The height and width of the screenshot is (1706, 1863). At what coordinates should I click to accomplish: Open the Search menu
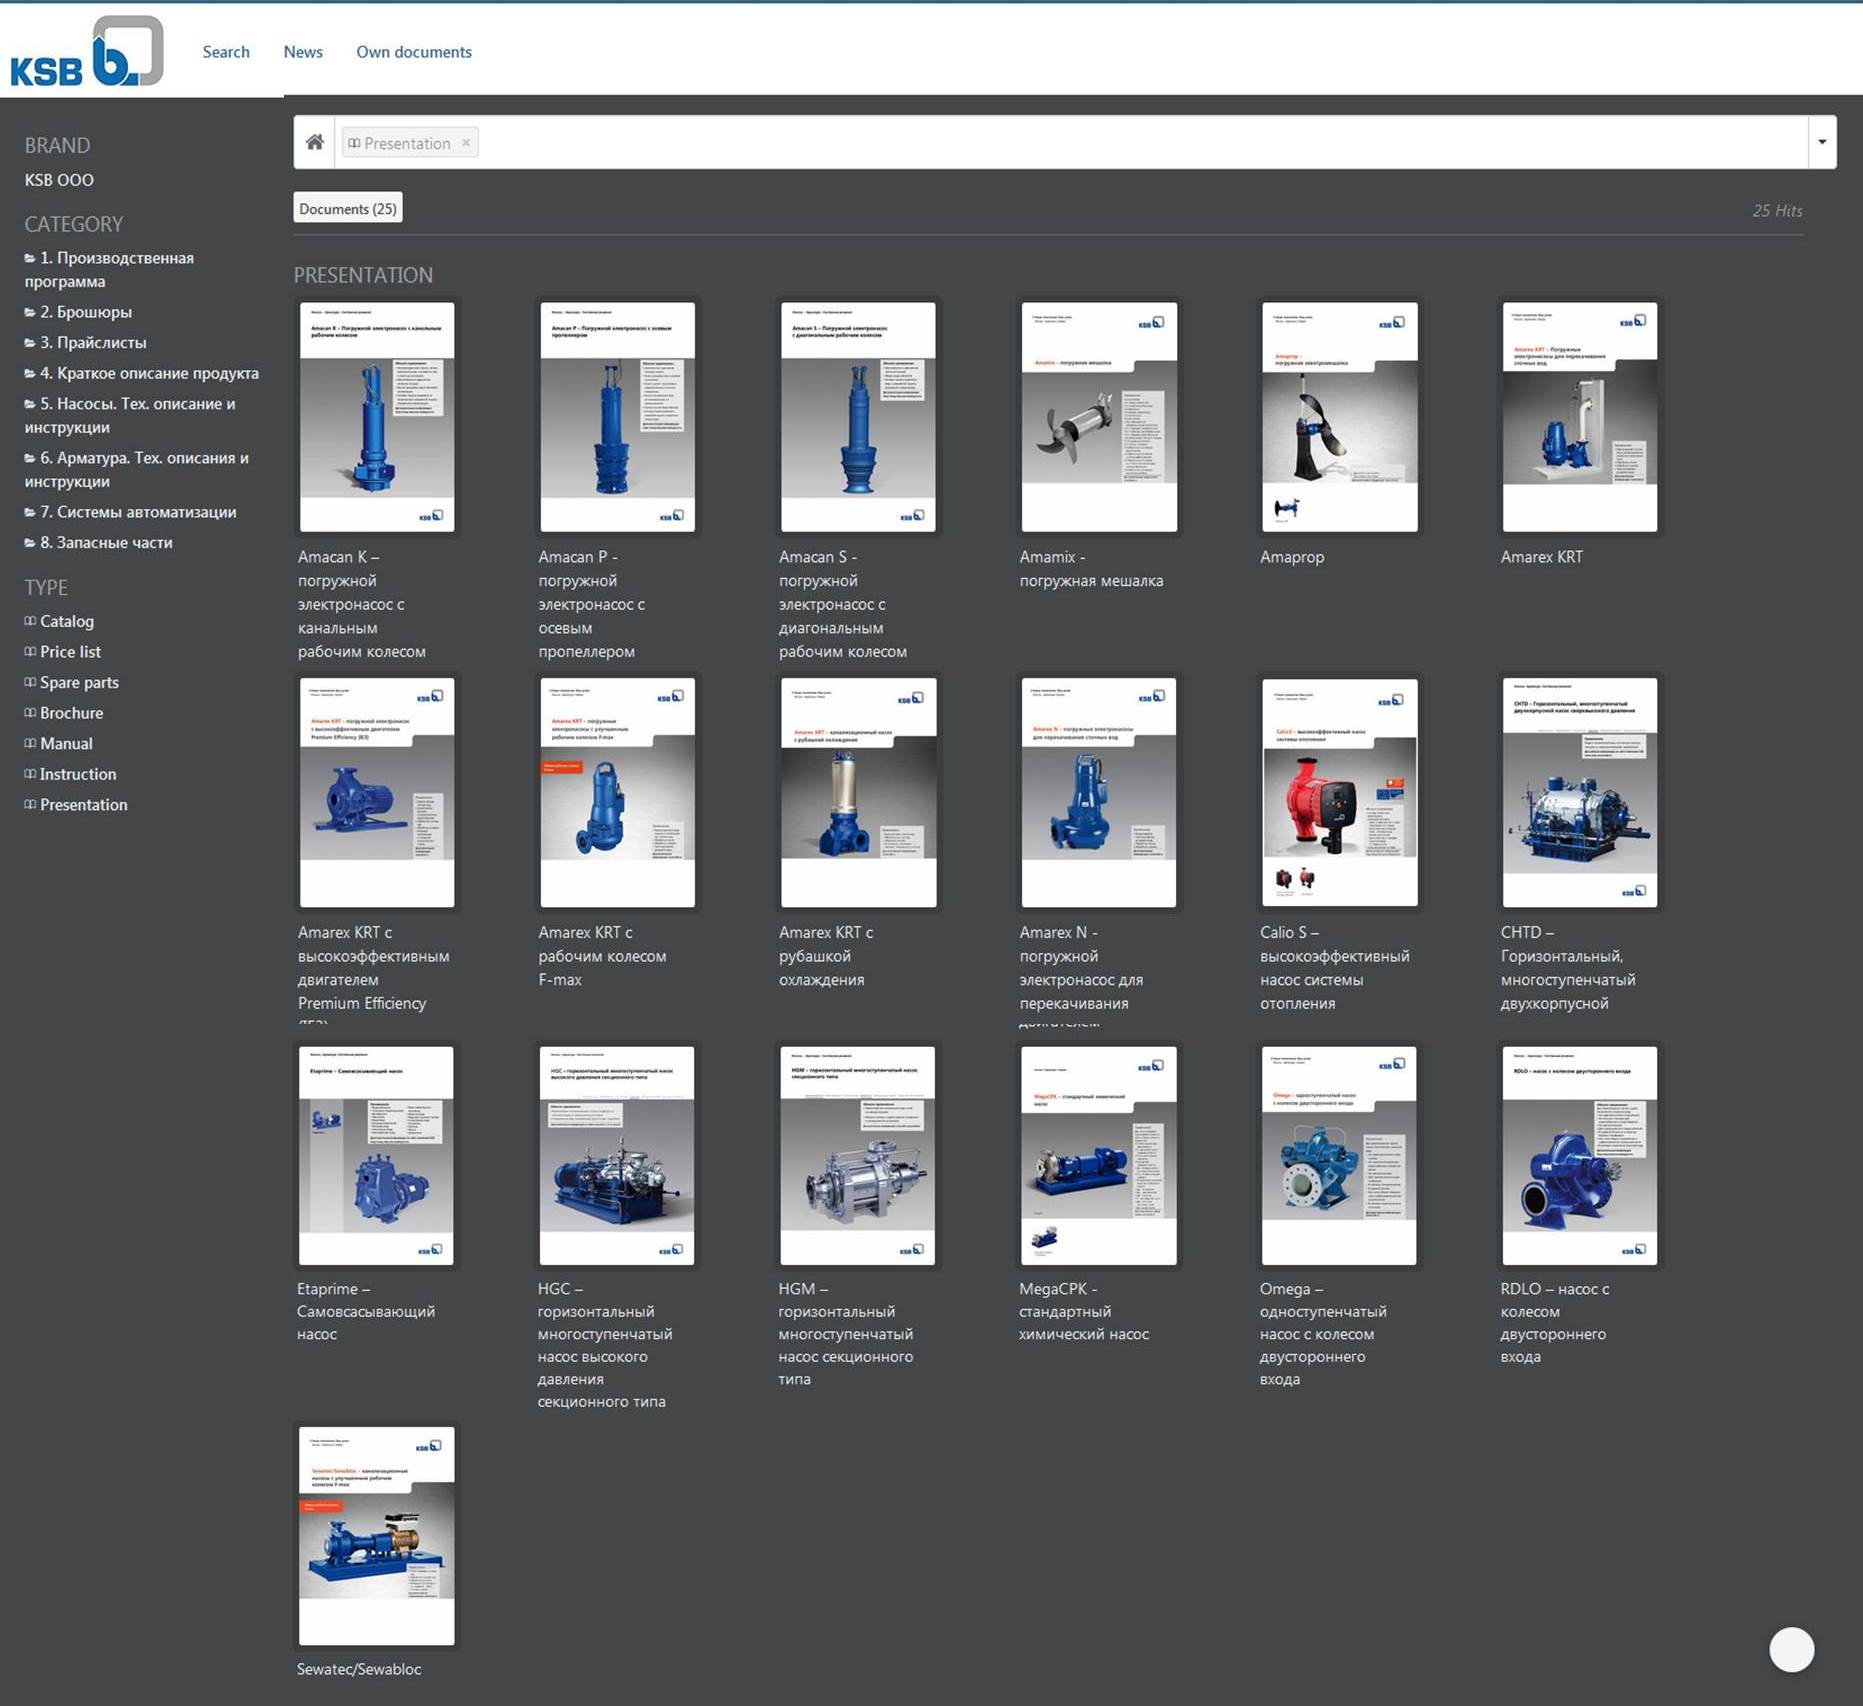(x=226, y=52)
